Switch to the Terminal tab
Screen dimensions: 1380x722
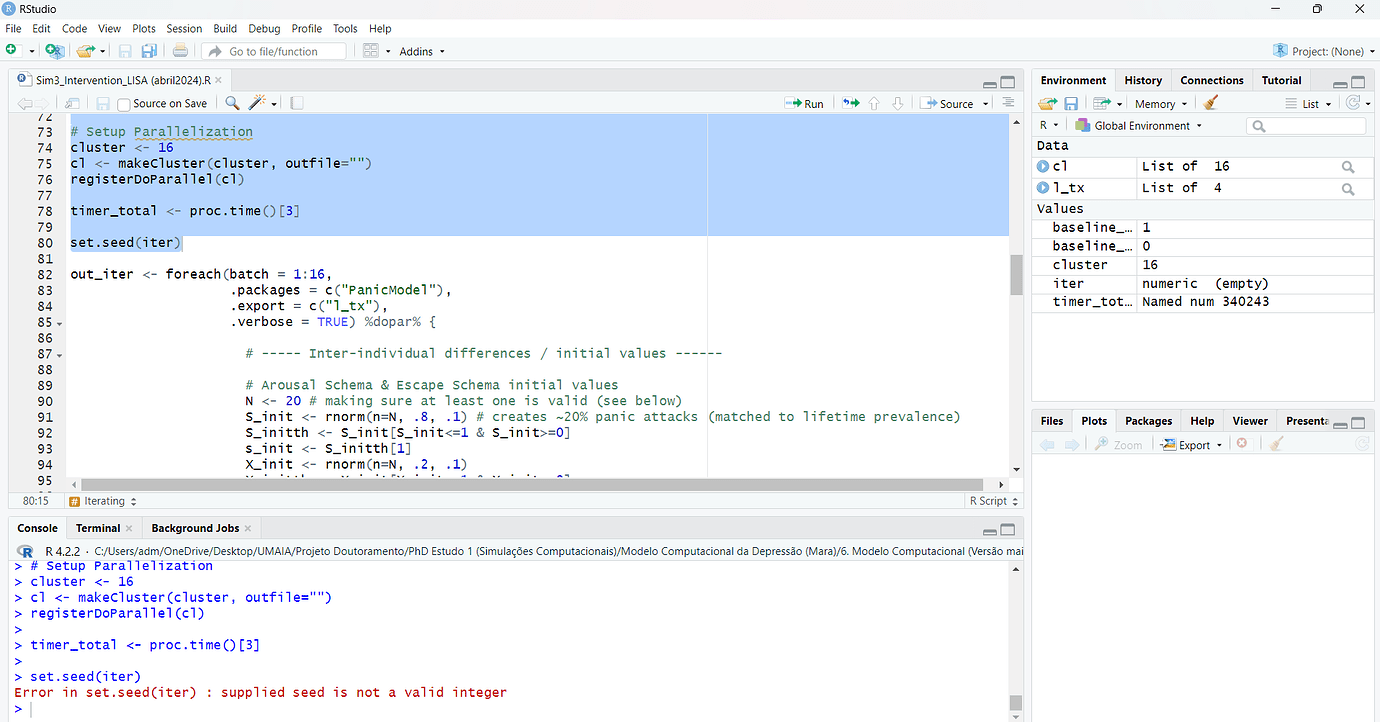tap(100, 527)
